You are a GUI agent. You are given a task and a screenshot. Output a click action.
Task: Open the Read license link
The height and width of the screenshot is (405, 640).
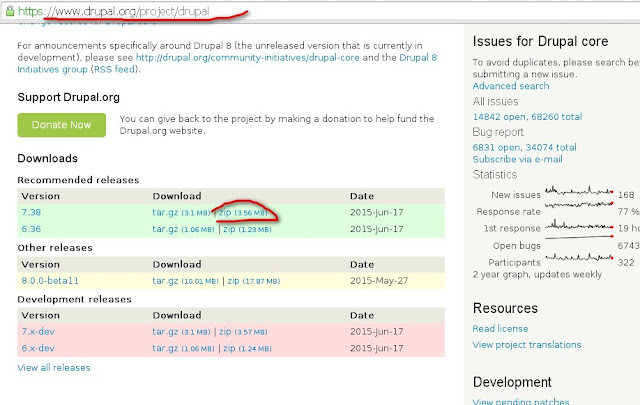[x=500, y=329]
